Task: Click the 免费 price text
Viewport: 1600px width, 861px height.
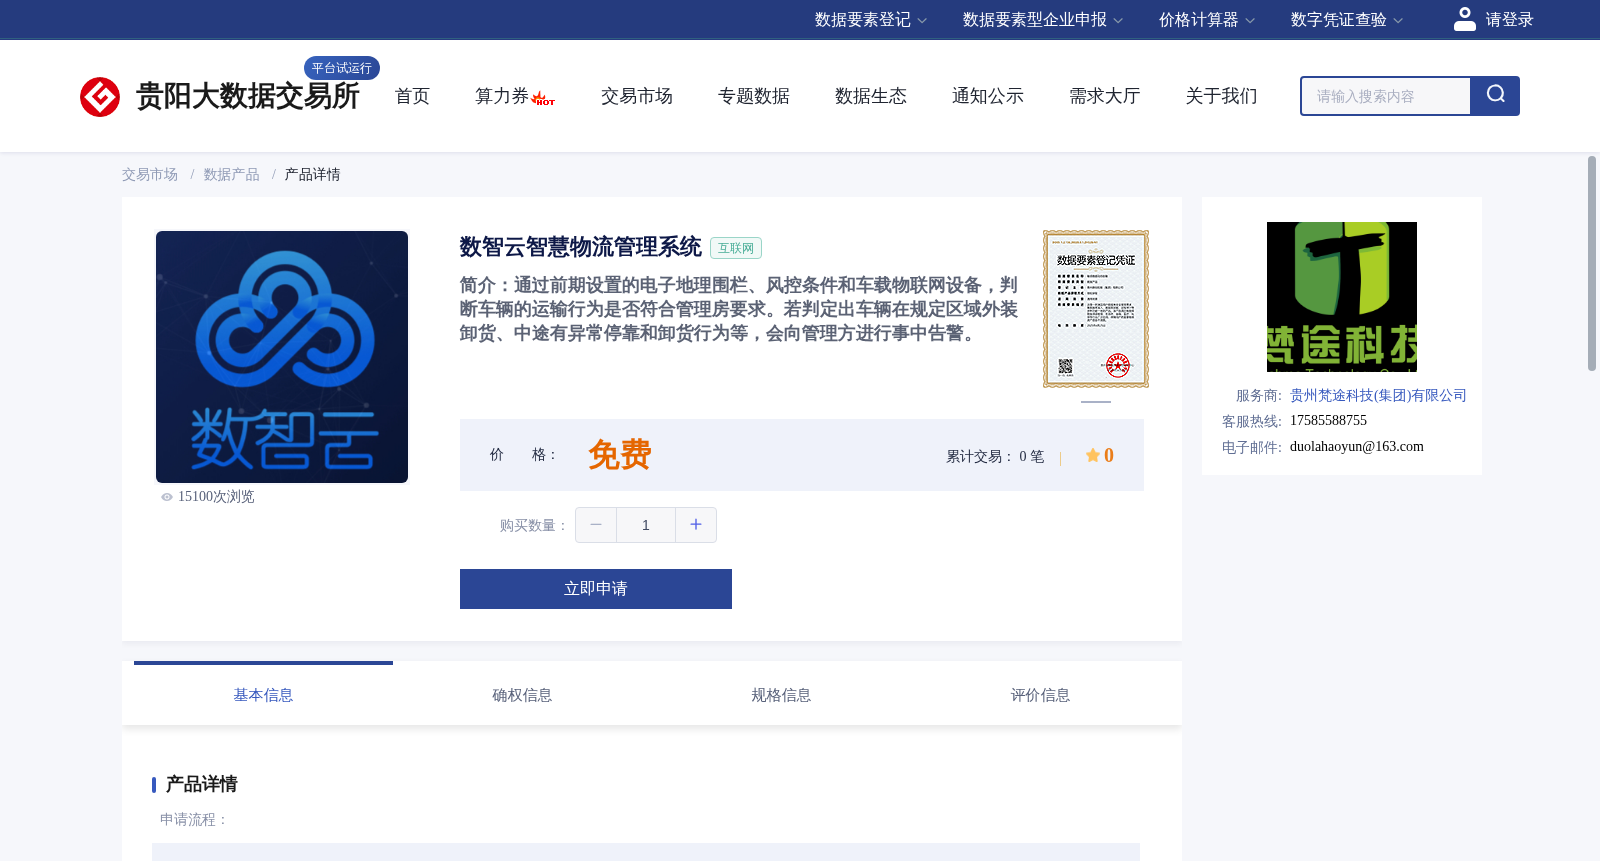Action: point(620,455)
